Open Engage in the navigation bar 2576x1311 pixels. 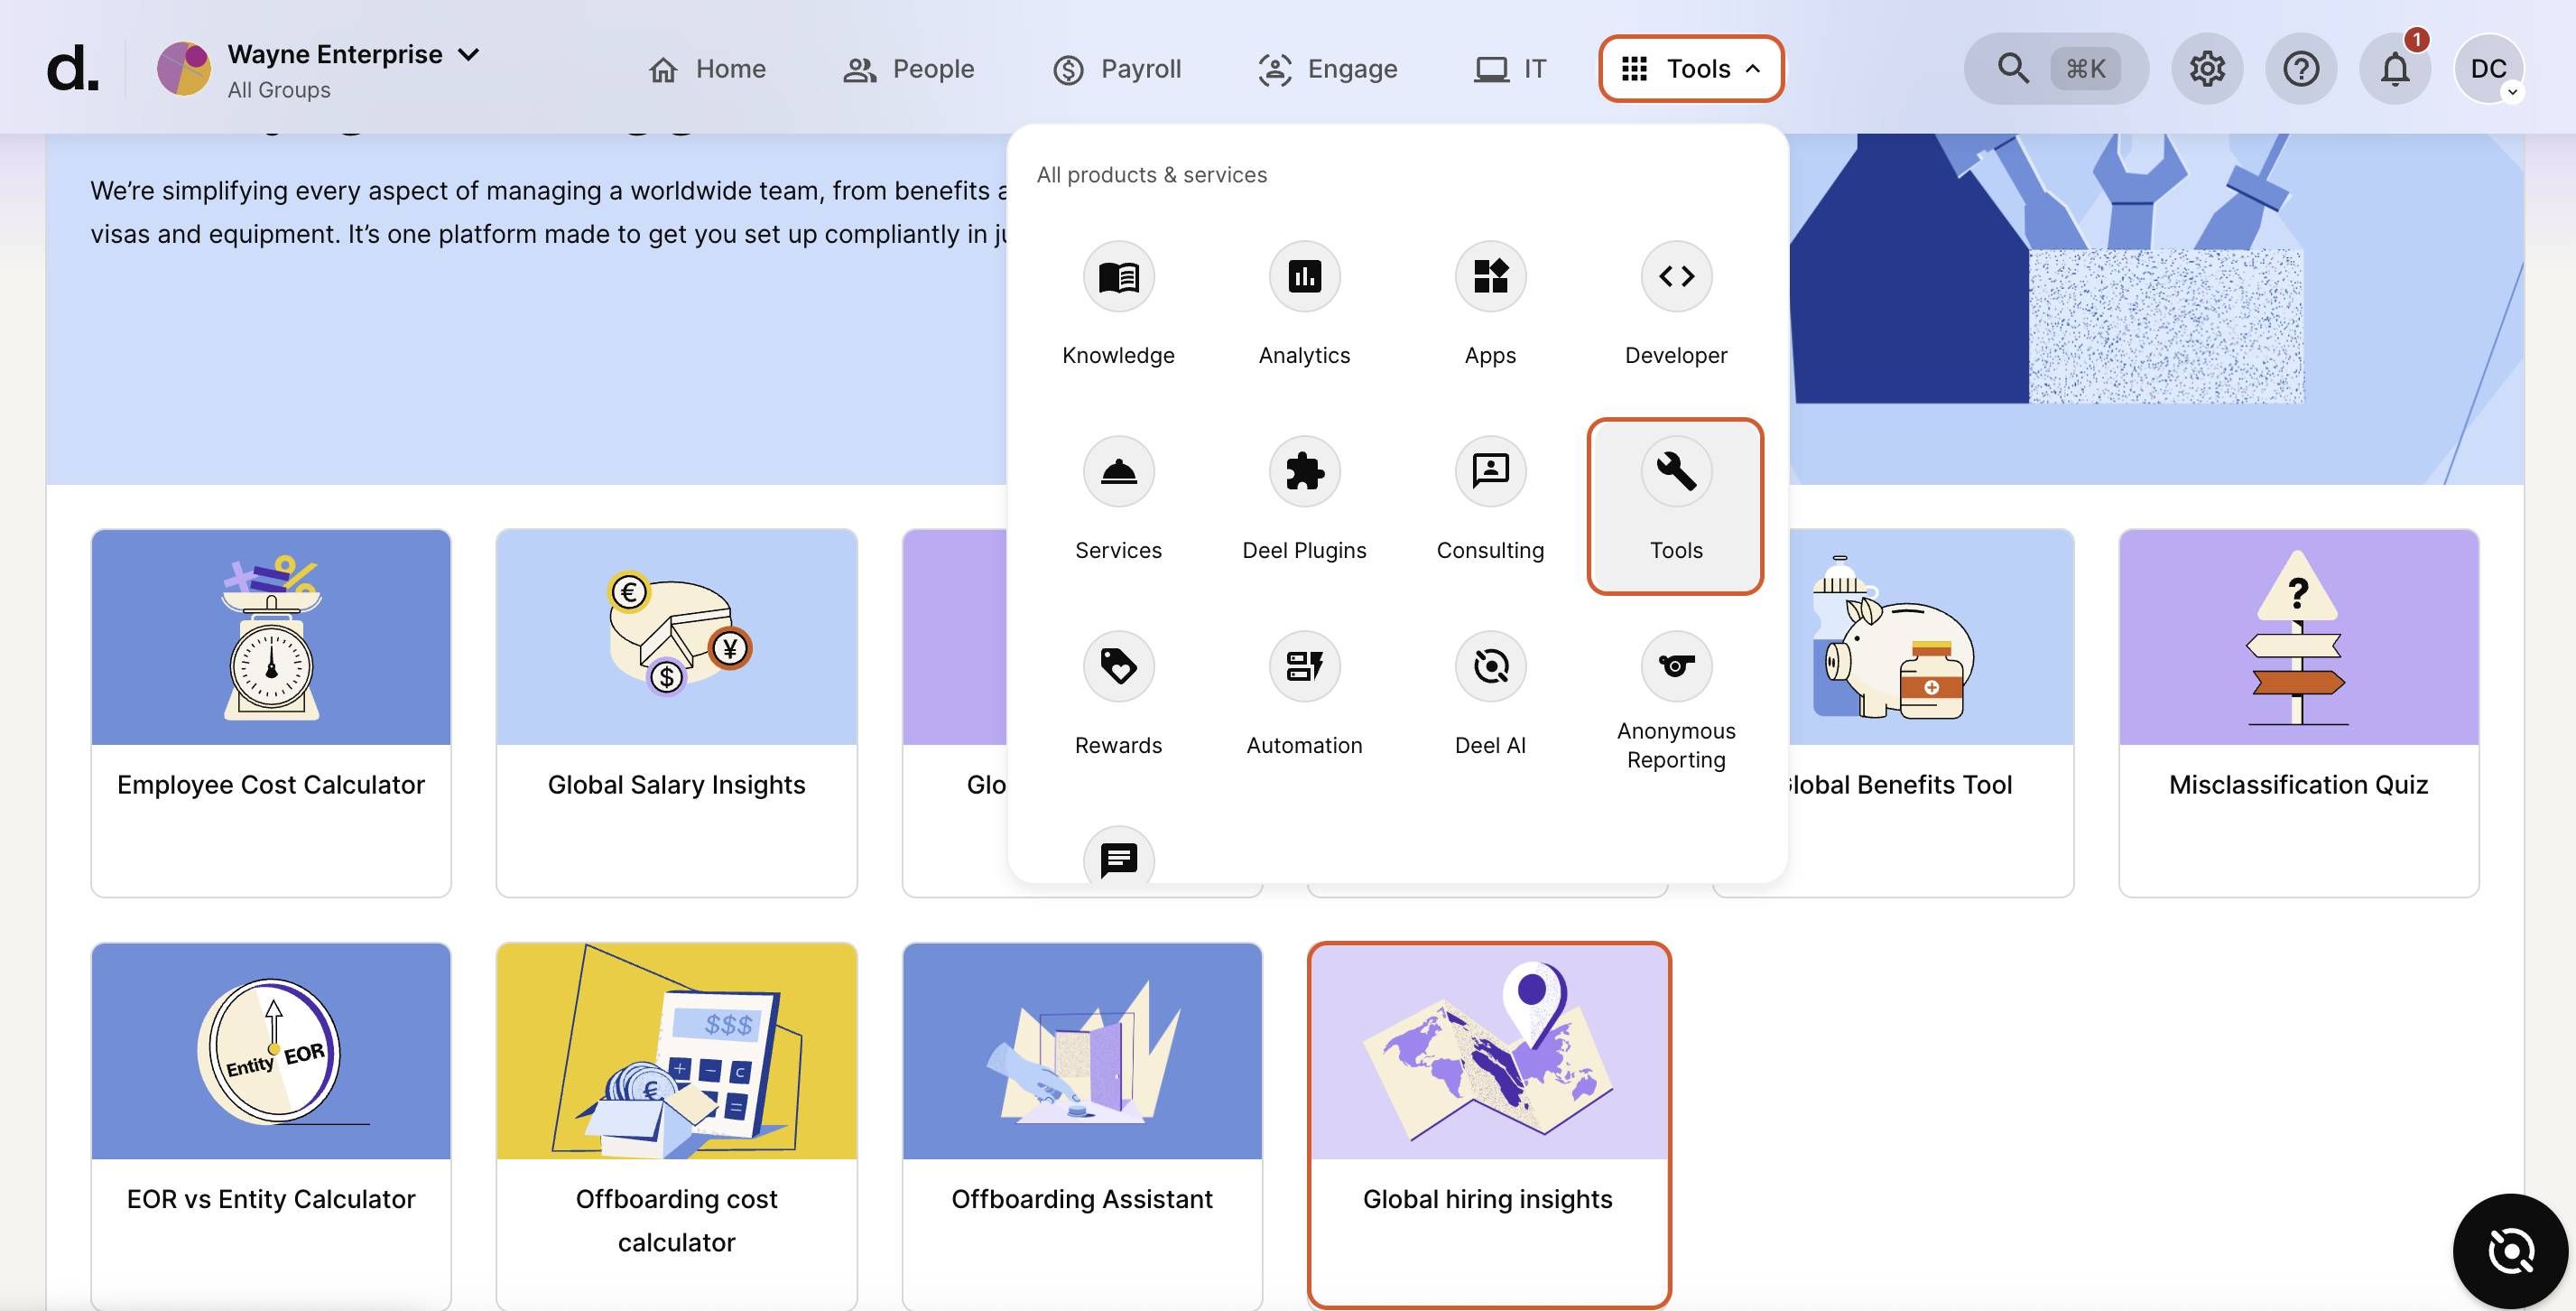coord(1327,69)
